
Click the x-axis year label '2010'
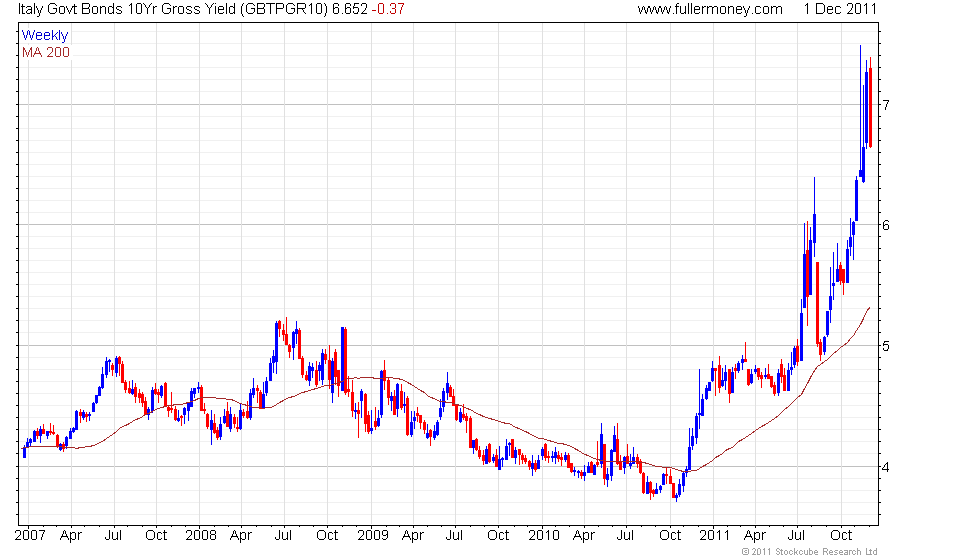pyautogui.click(x=544, y=536)
